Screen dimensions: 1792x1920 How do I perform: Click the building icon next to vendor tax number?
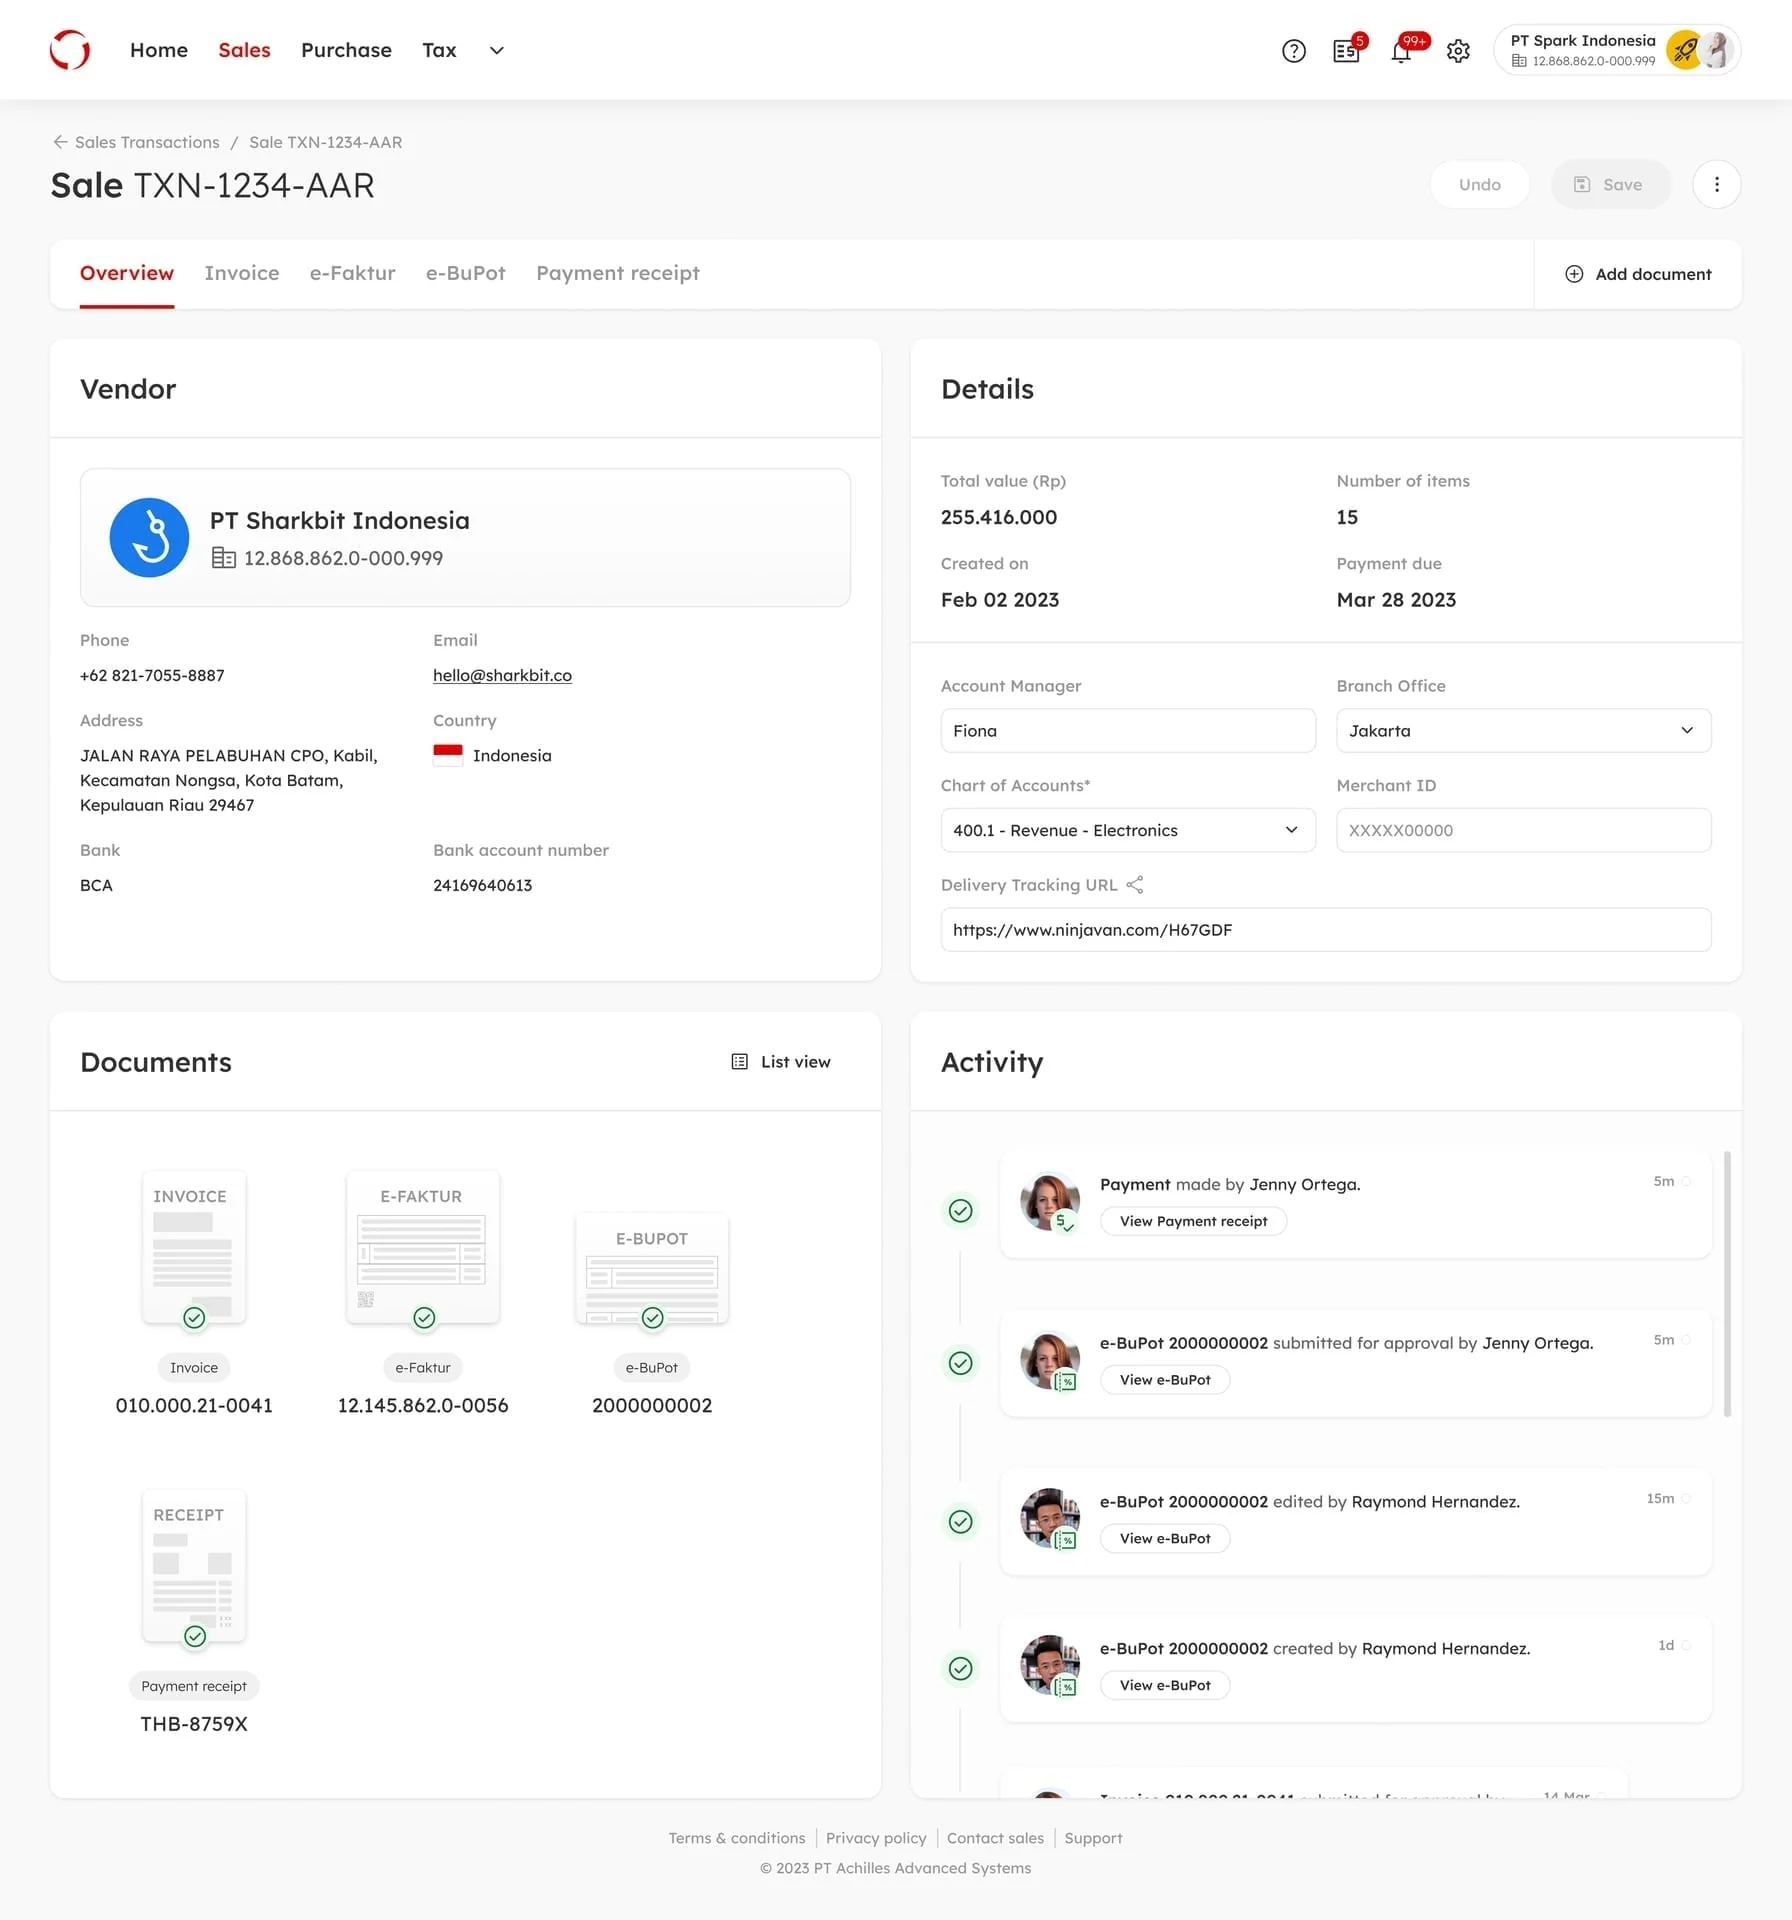point(224,558)
